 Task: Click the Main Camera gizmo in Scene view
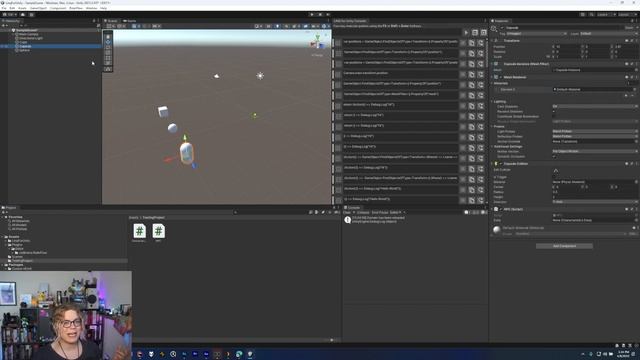tap(216, 76)
